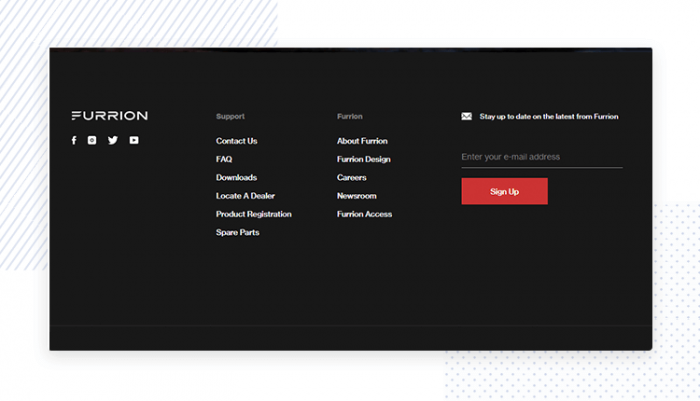Go to Furrion Design

(363, 160)
